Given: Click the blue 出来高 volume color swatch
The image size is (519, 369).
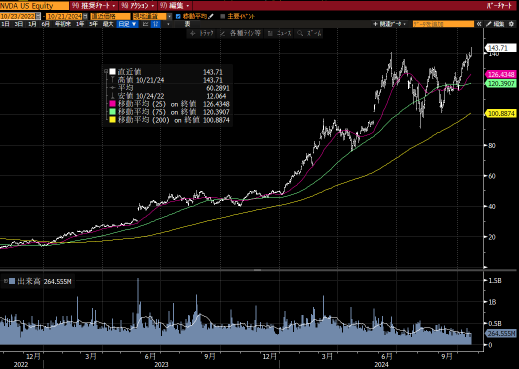Looking at the screenshot, I should pyautogui.click(x=12, y=281).
